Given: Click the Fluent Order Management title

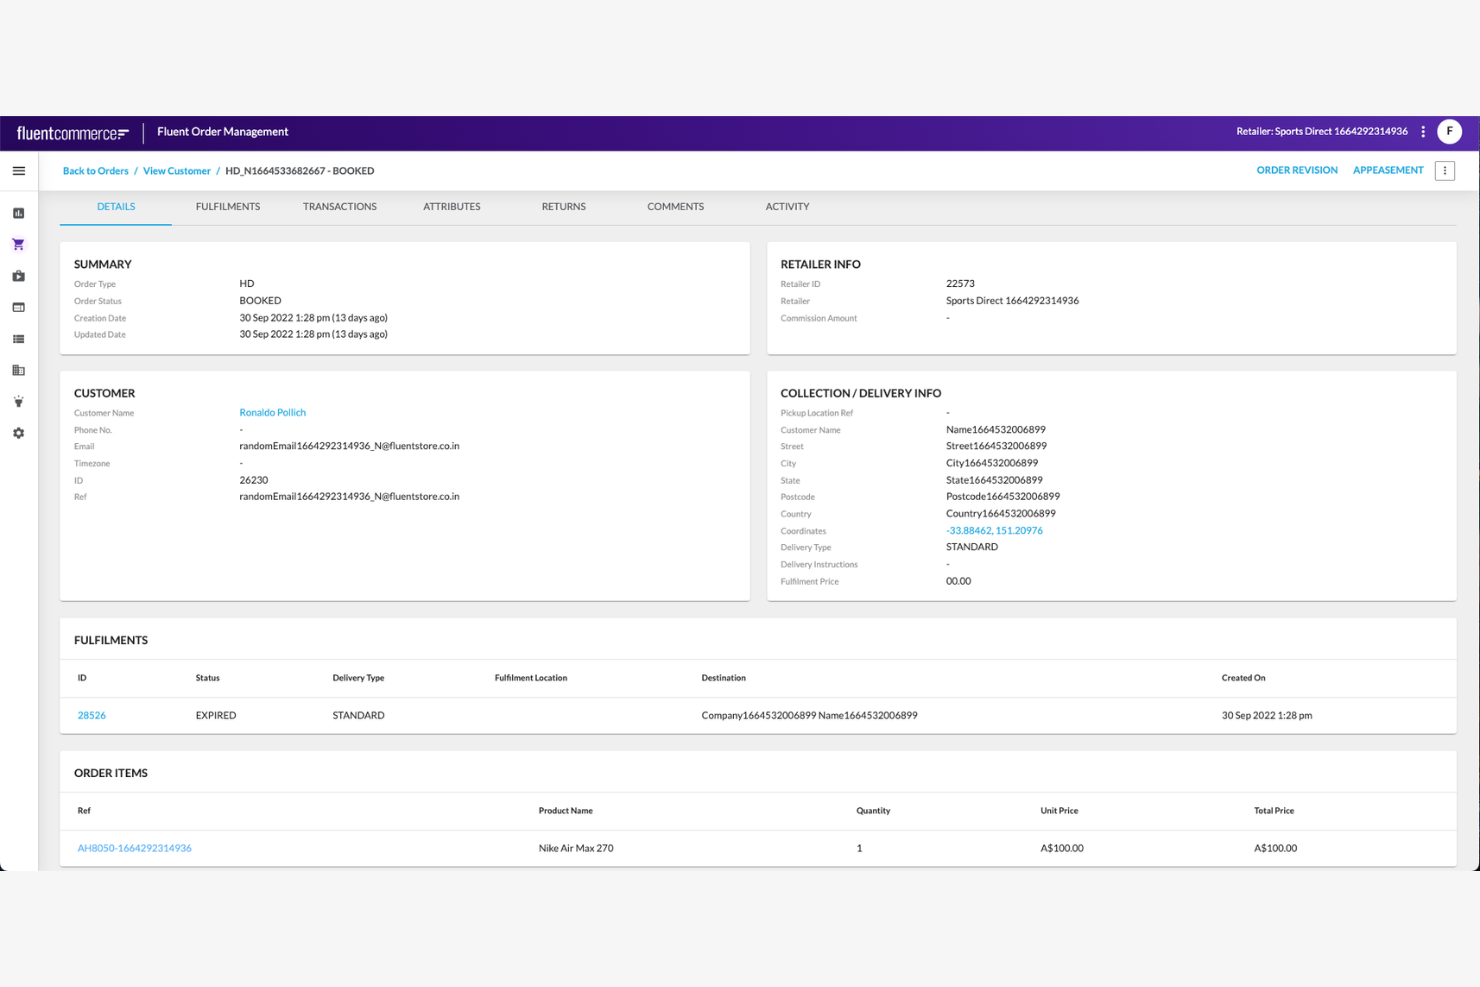Looking at the screenshot, I should [222, 132].
